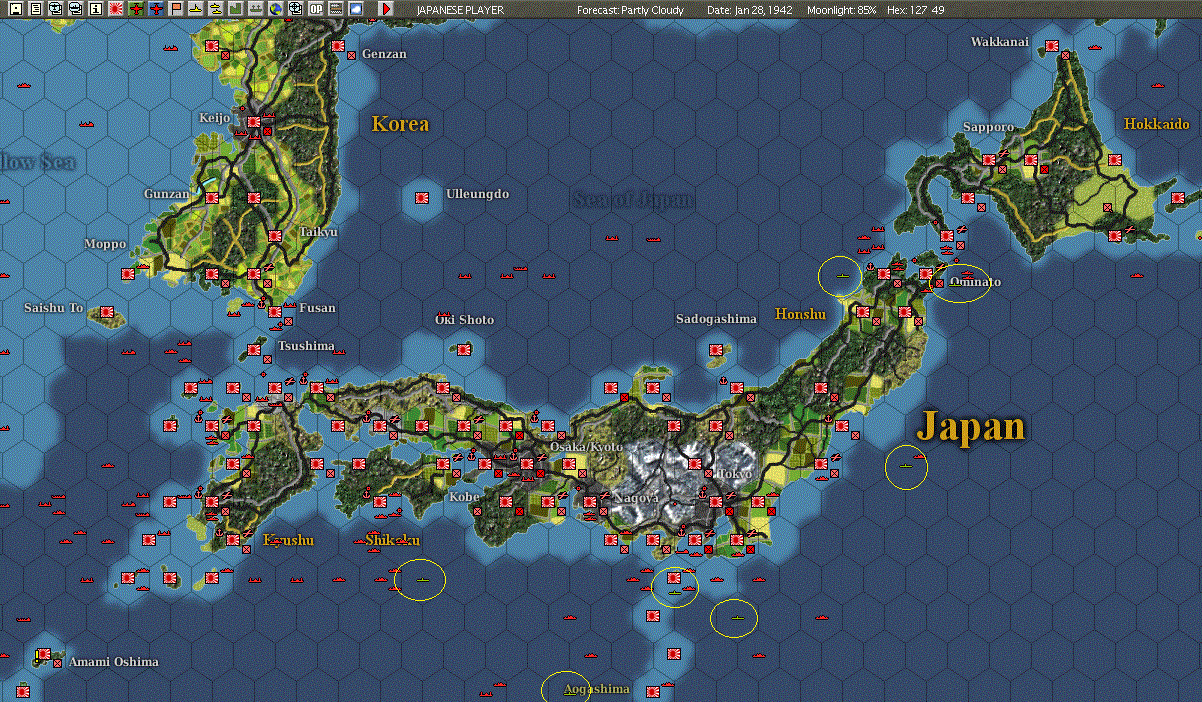Click the Date: Jan 28, 1942 status
Image resolution: width=1202 pixels, height=702 pixels.
click(749, 10)
